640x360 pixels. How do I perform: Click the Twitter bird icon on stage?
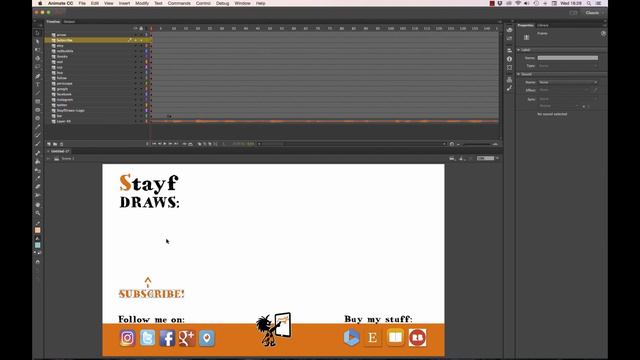[147, 338]
